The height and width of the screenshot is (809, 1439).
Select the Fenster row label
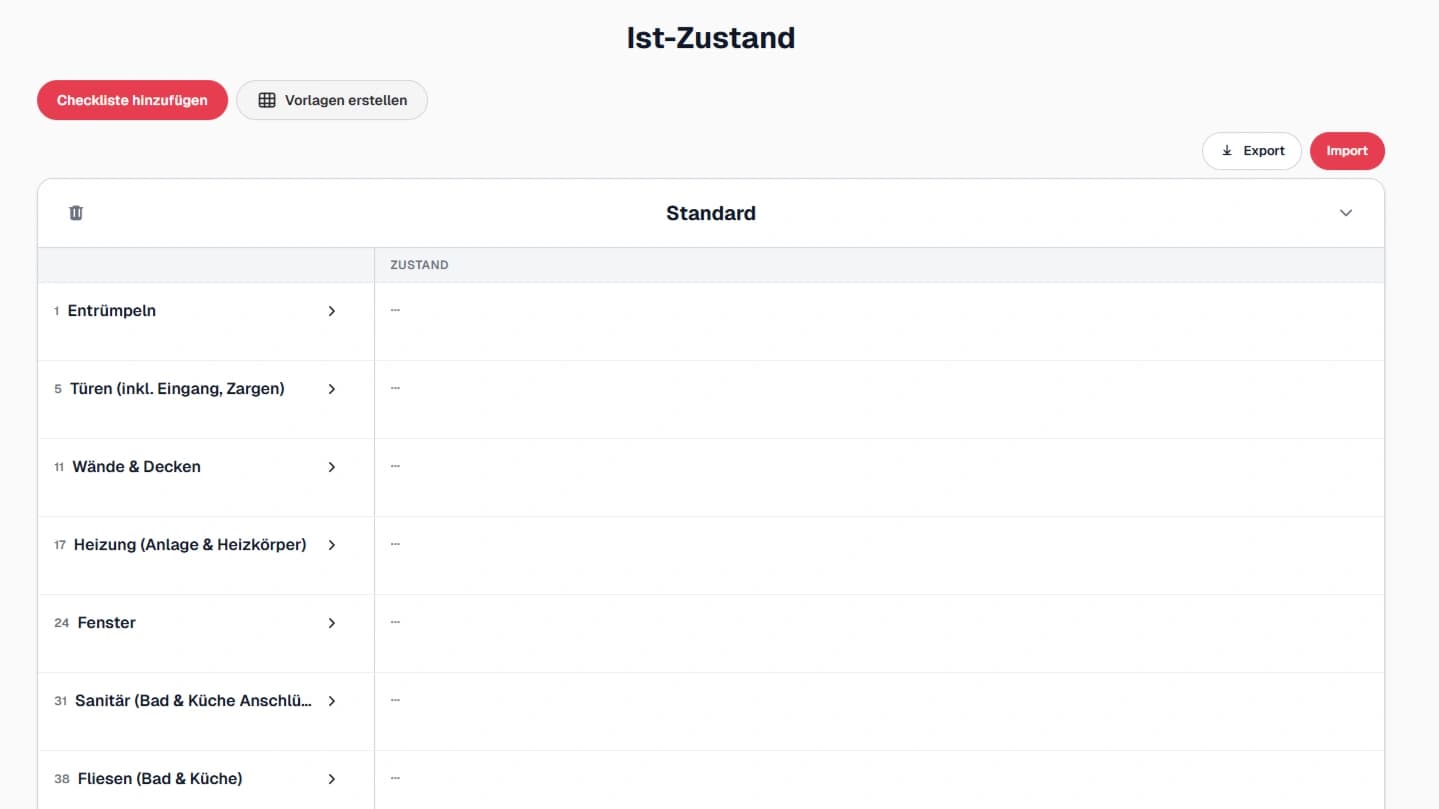click(x=106, y=623)
